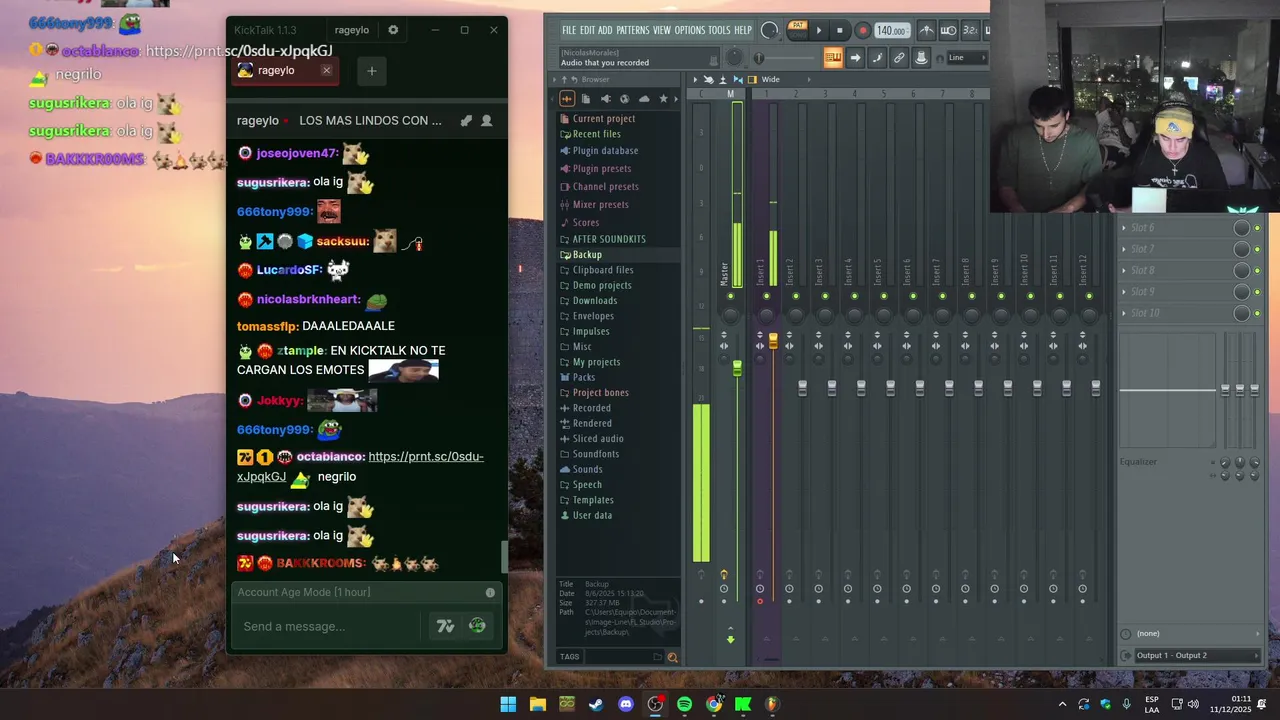The image size is (1280, 720).
Task: Open mixer options arrow menu
Action: 696,79
